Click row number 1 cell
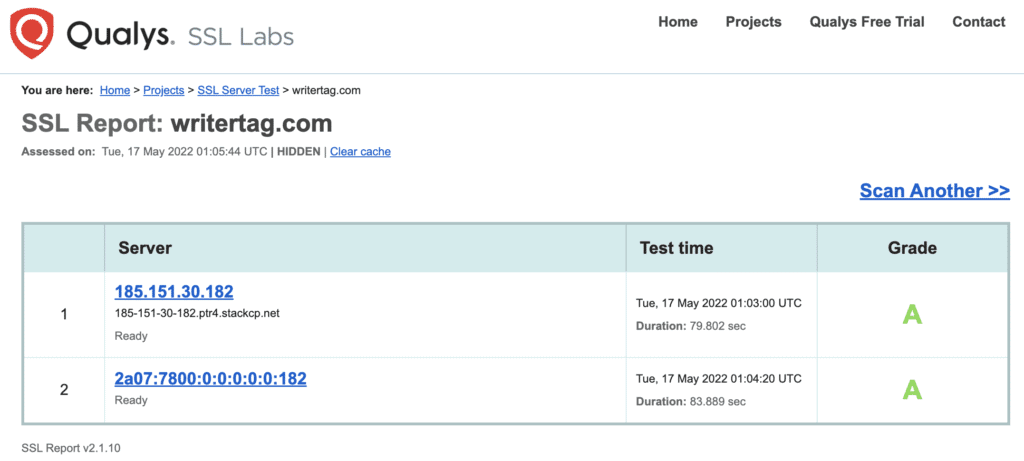Viewport: 1024px width, 461px height. 63,315
